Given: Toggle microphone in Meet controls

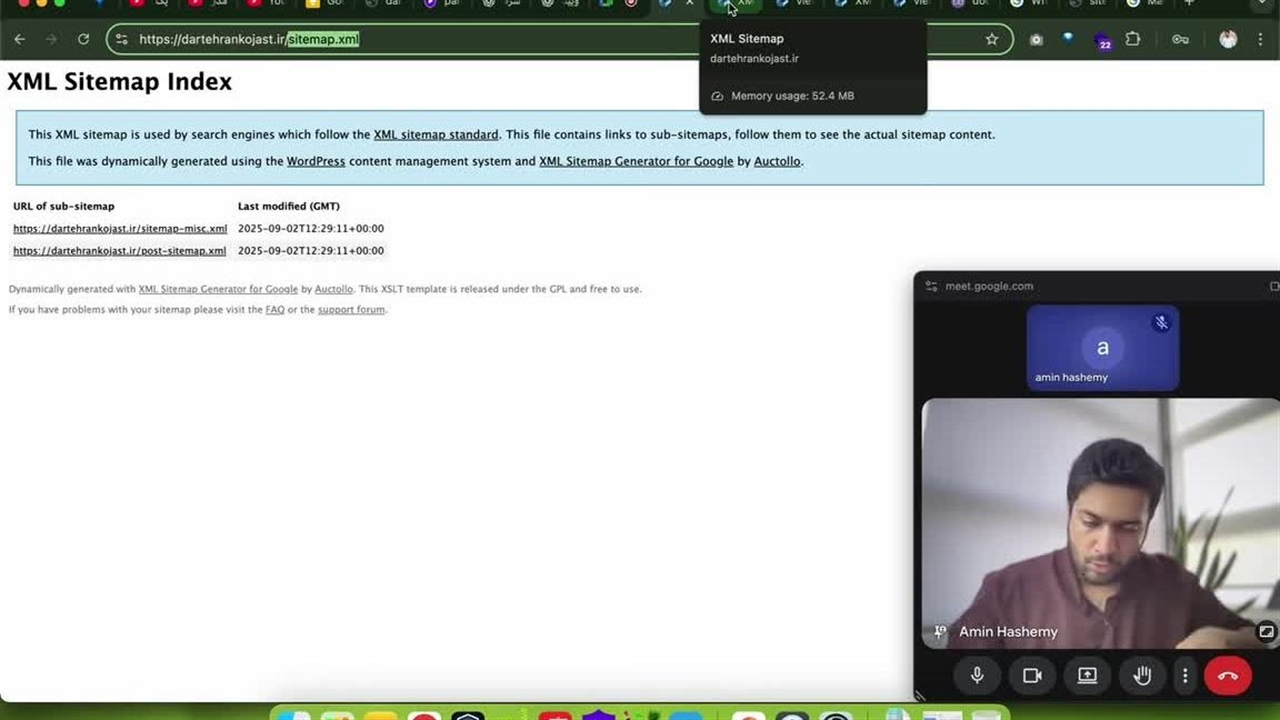Looking at the screenshot, I should click(x=977, y=676).
